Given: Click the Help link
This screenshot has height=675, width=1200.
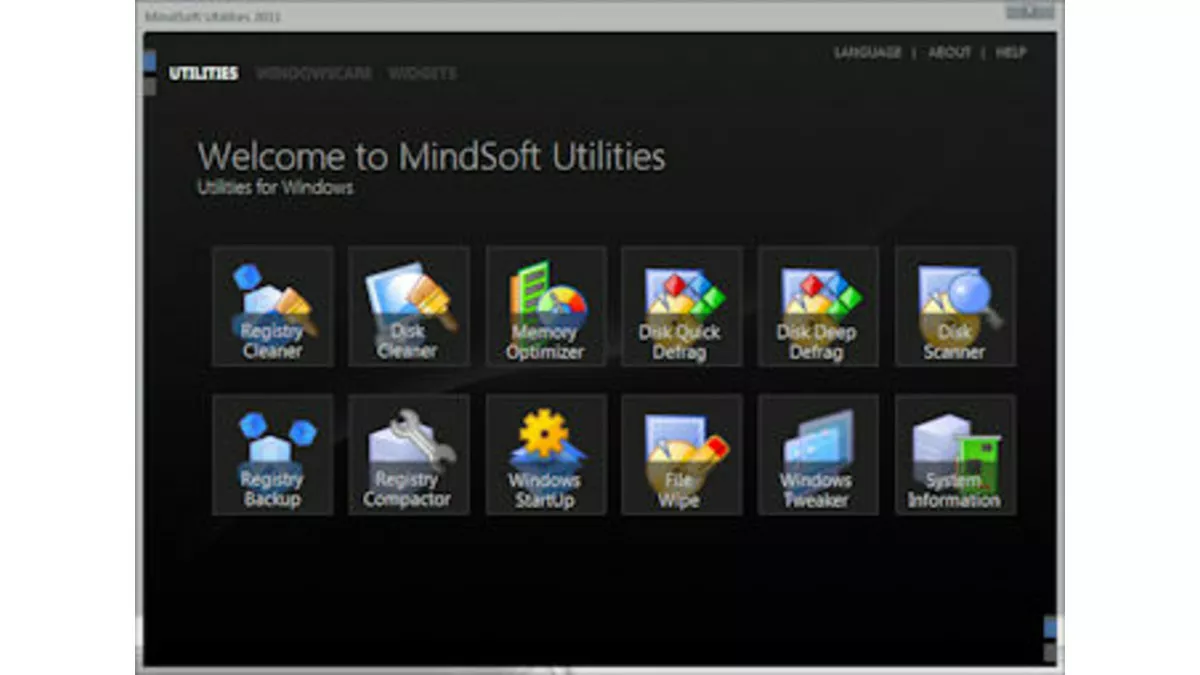Looking at the screenshot, I should point(1010,53).
